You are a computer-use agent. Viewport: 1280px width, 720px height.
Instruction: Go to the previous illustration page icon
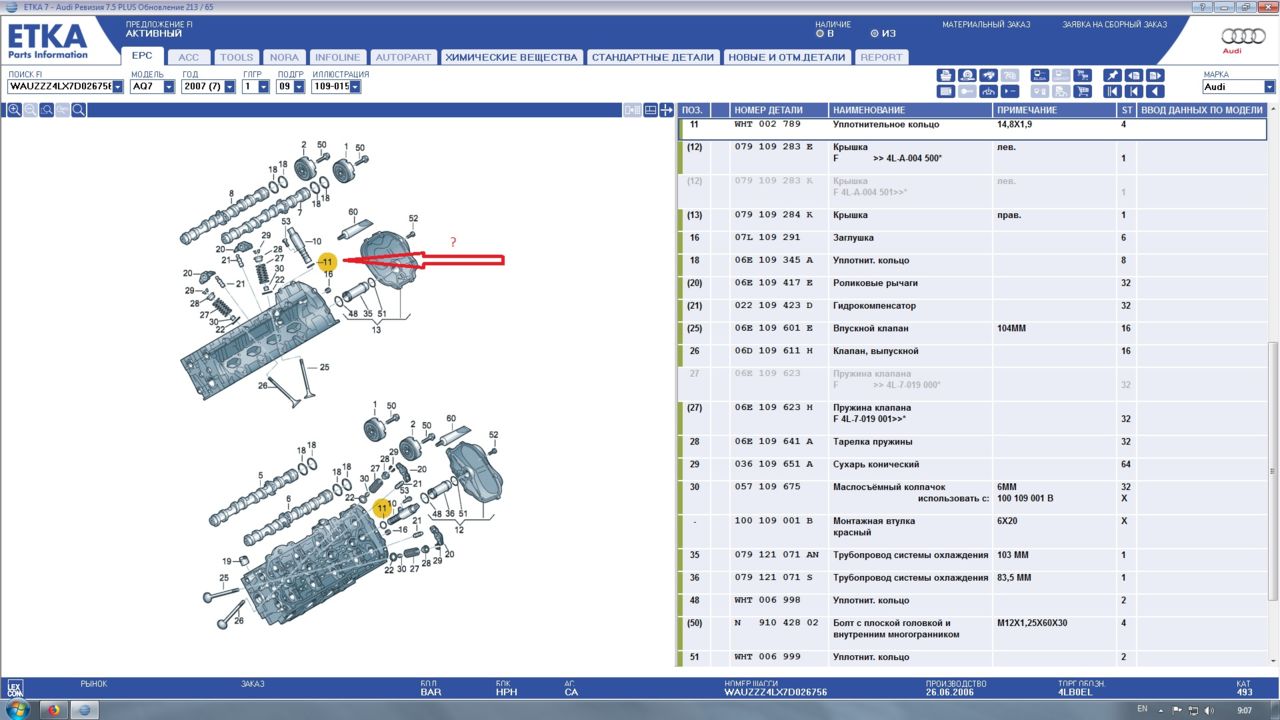1134,75
